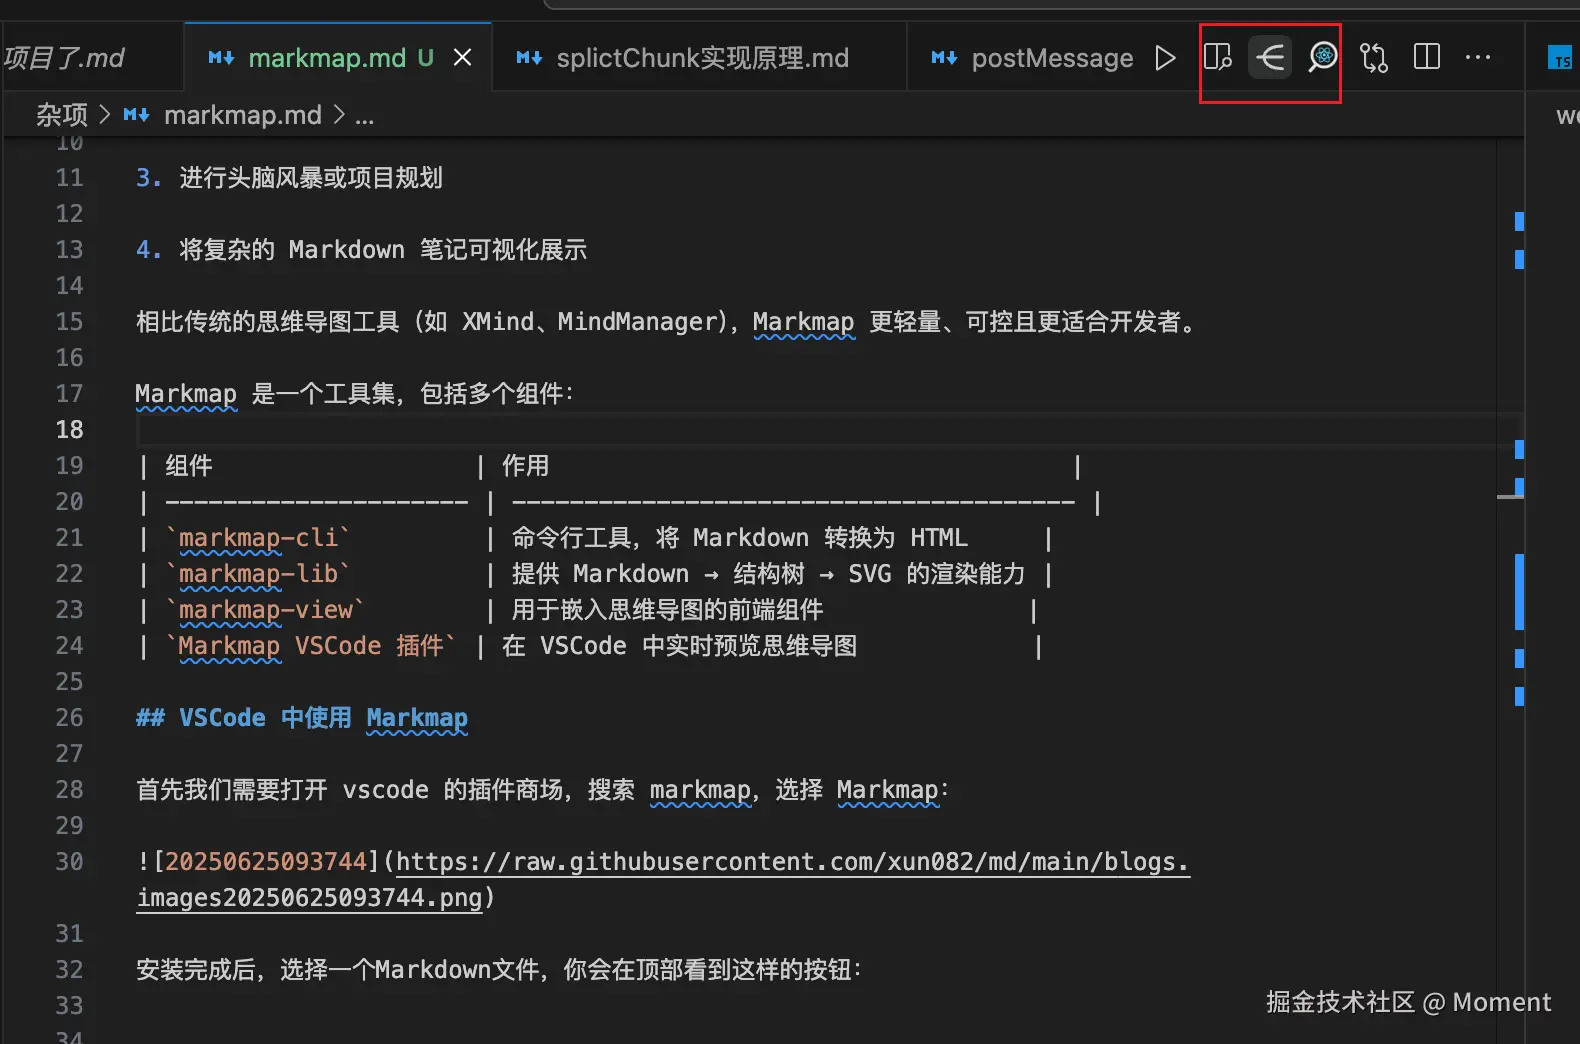Image resolution: width=1580 pixels, height=1044 pixels.
Task: Click the text '用于嵌入思维导图的前端组件'
Action: click(668, 610)
